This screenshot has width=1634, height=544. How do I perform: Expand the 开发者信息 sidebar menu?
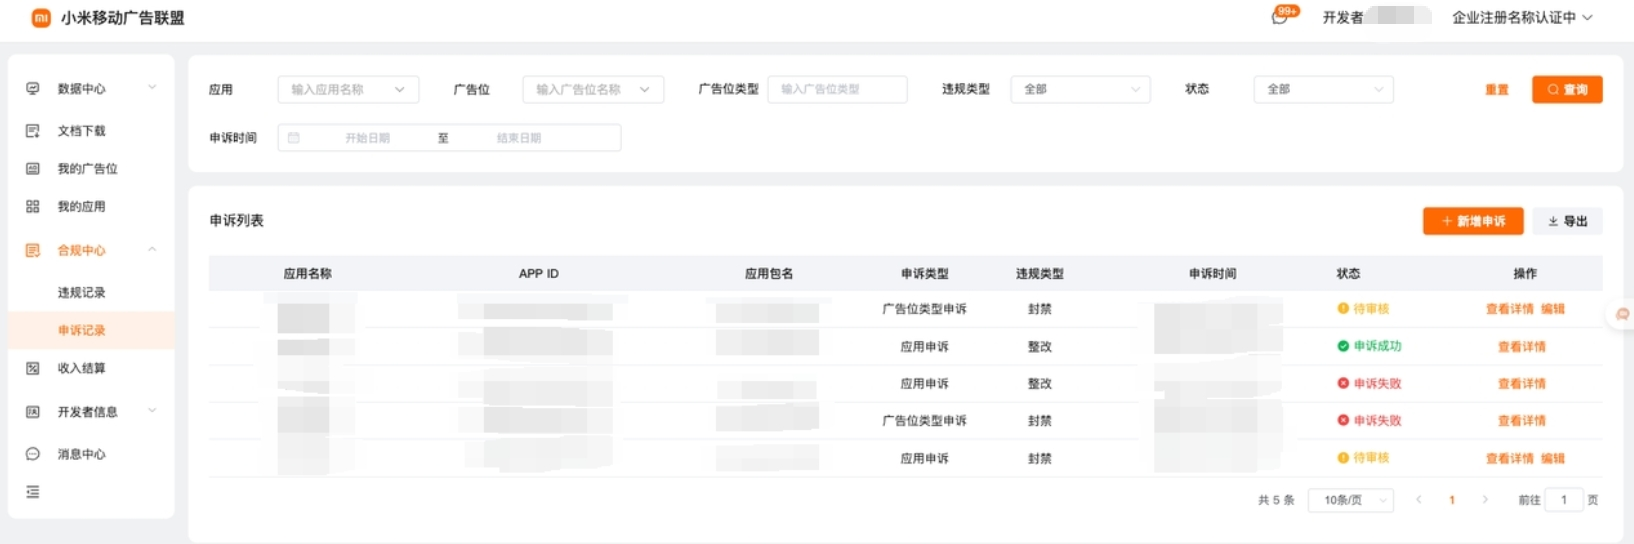[x=152, y=411]
